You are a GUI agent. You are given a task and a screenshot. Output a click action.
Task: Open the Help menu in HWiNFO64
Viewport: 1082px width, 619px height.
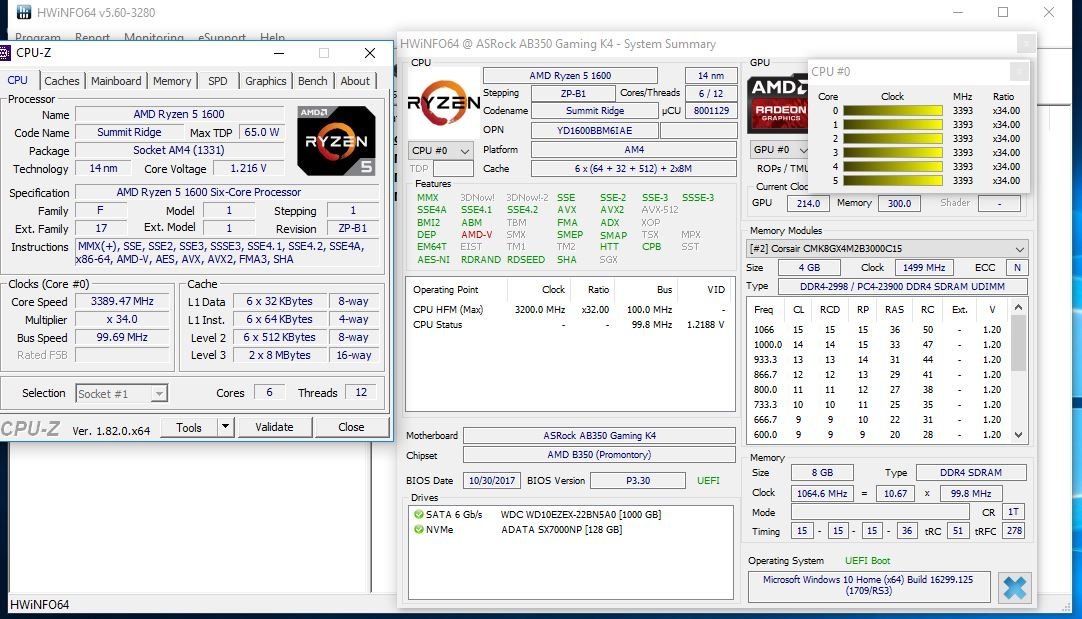pos(273,37)
